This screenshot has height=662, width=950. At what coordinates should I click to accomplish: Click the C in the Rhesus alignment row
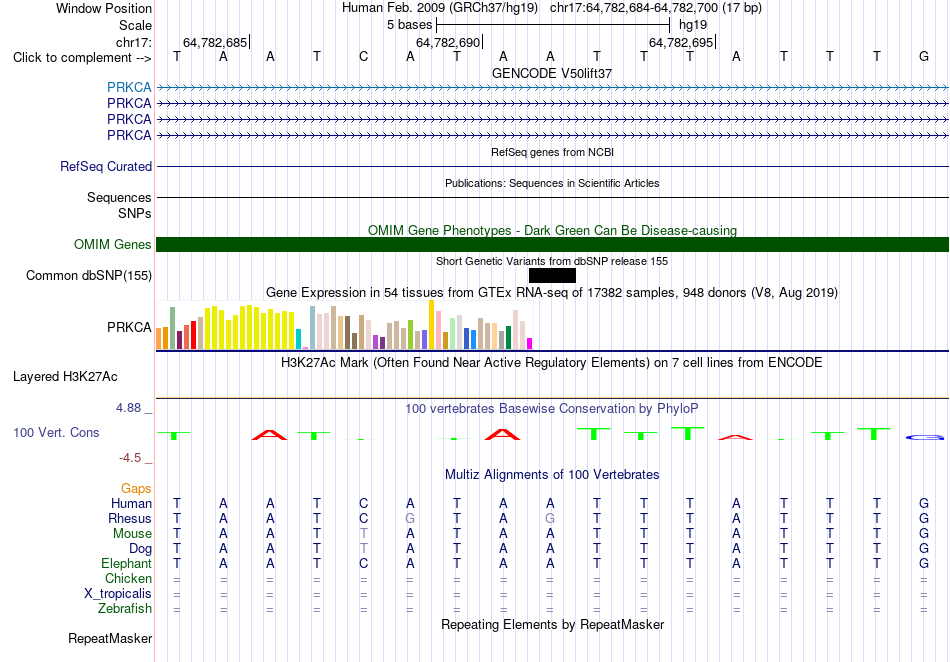click(x=364, y=518)
